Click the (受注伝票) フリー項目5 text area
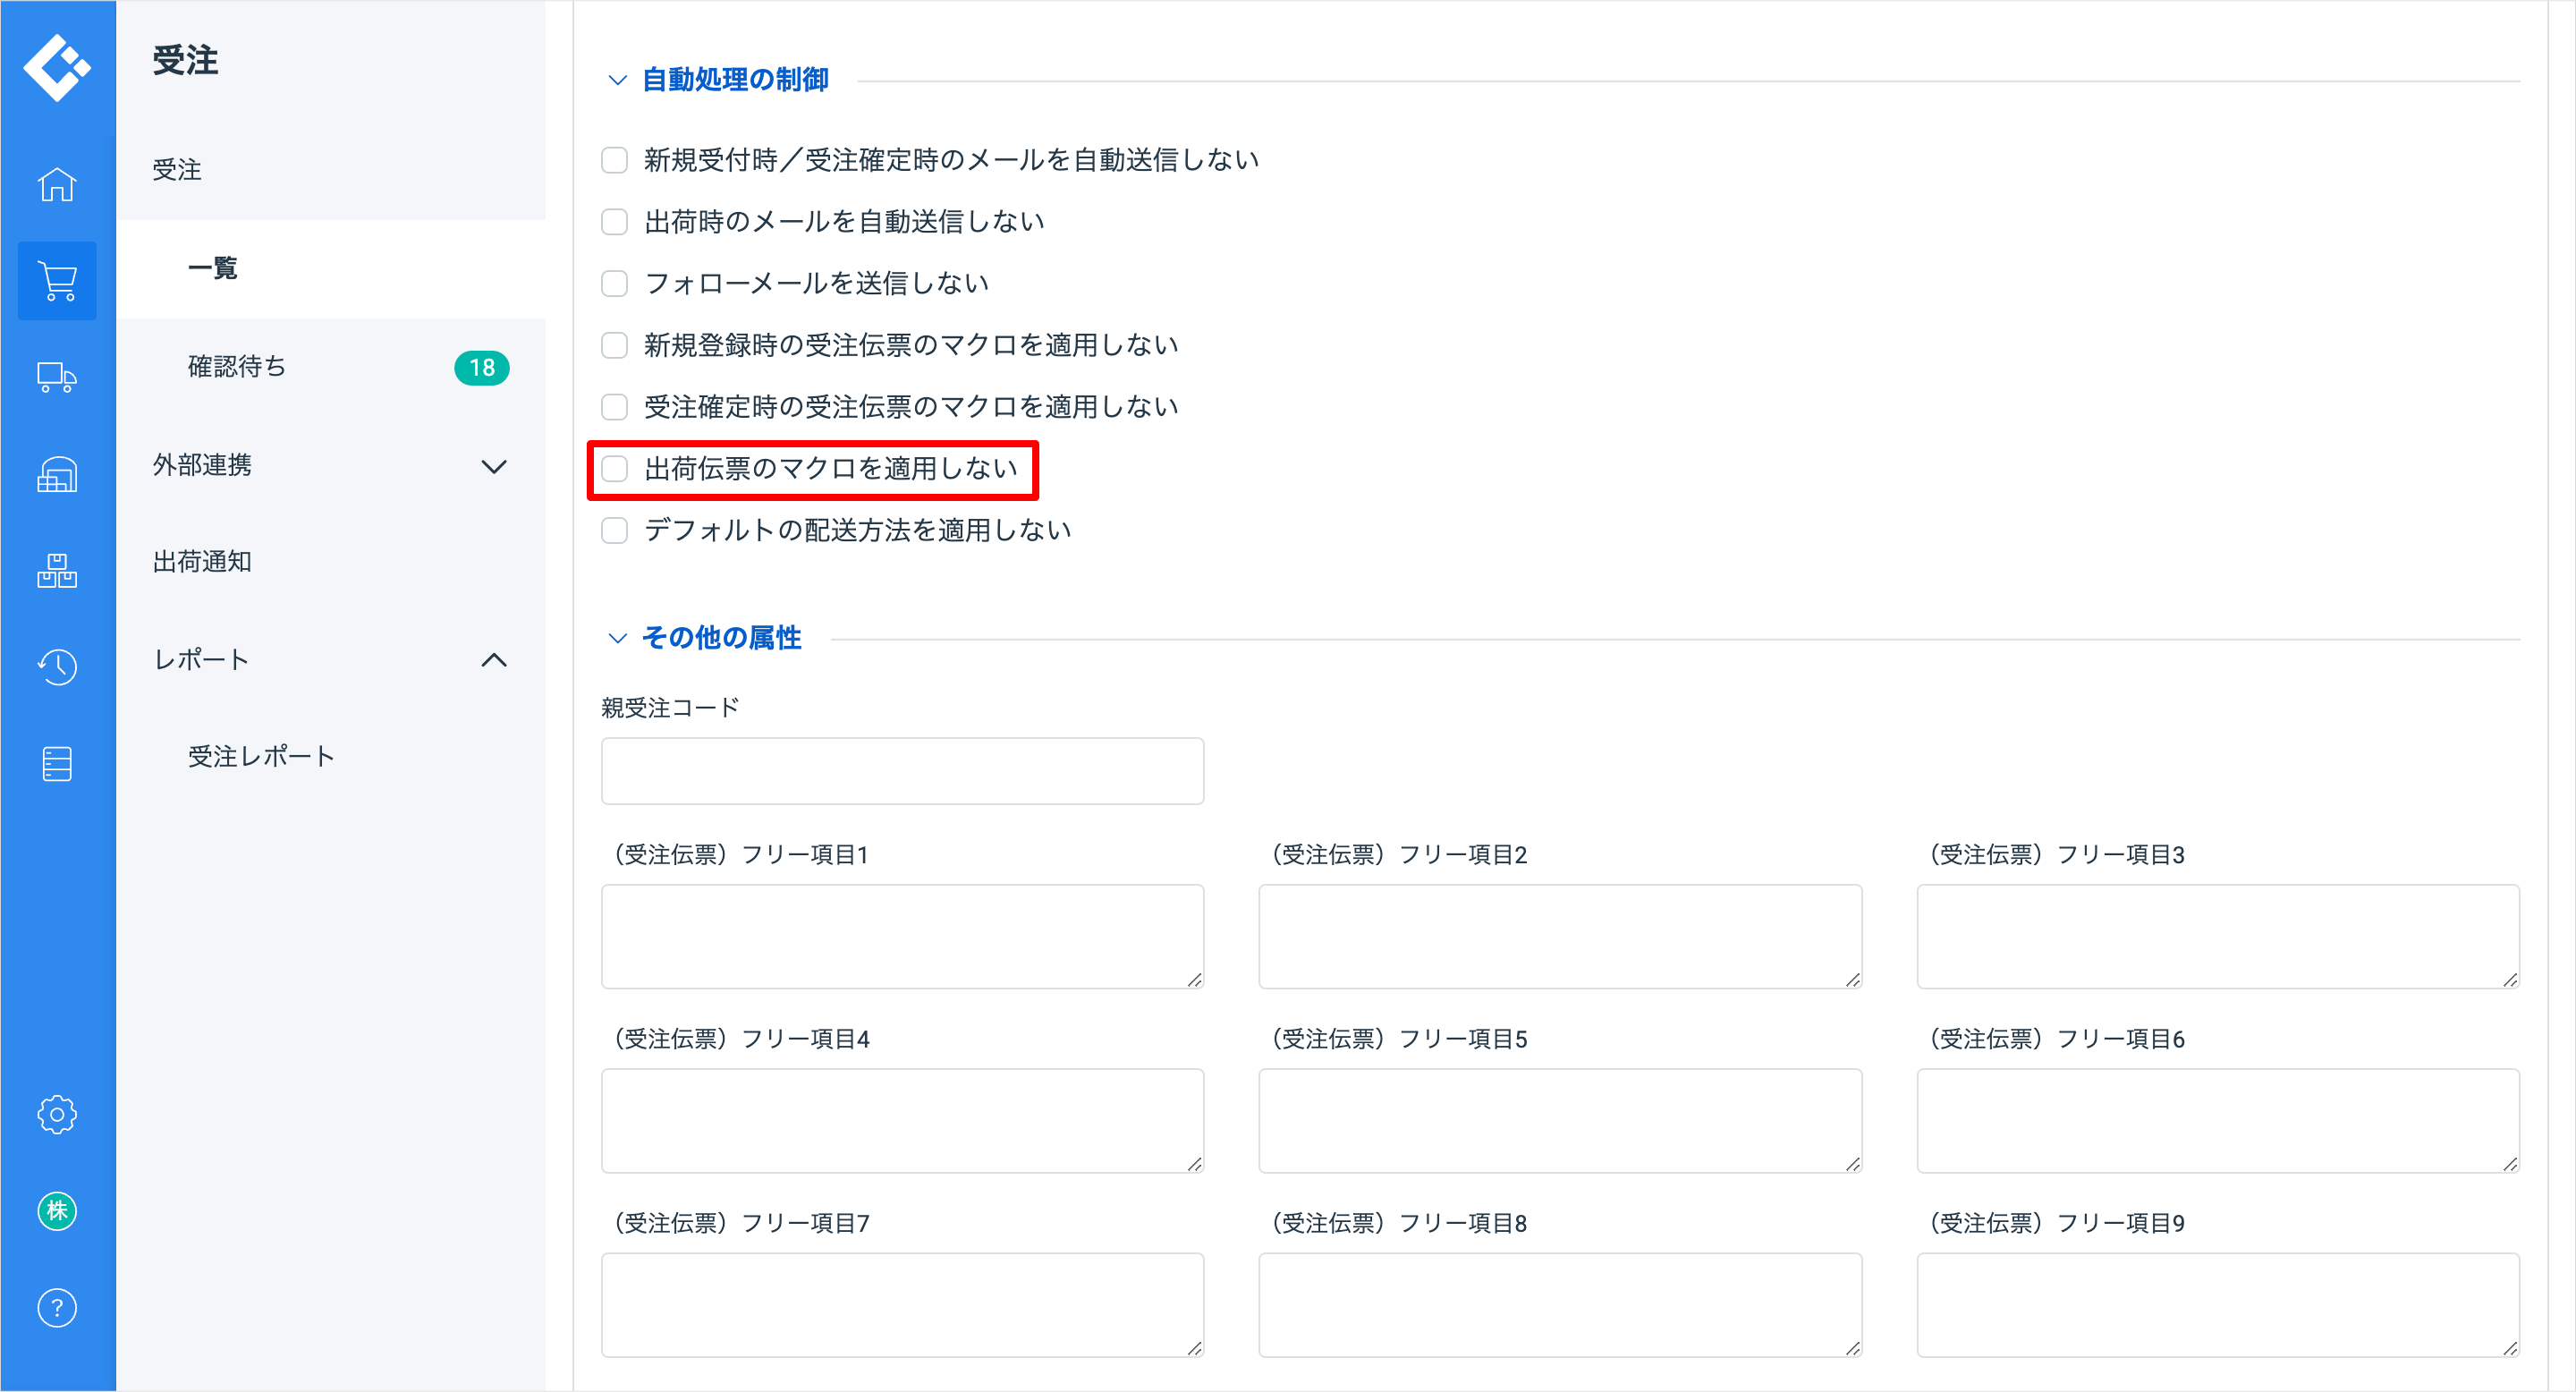Viewport: 2576px width, 1392px height. coord(1560,1120)
